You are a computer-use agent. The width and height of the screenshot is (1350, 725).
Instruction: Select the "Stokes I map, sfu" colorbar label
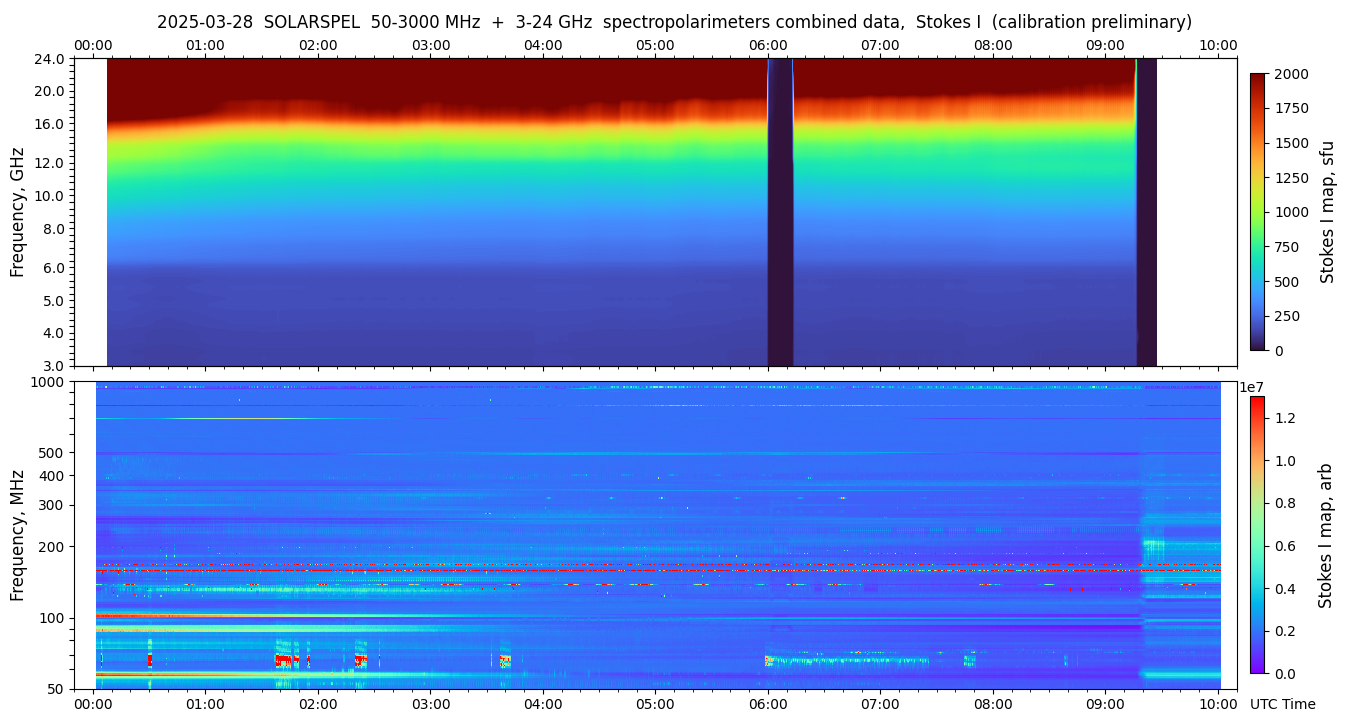point(1327,212)
